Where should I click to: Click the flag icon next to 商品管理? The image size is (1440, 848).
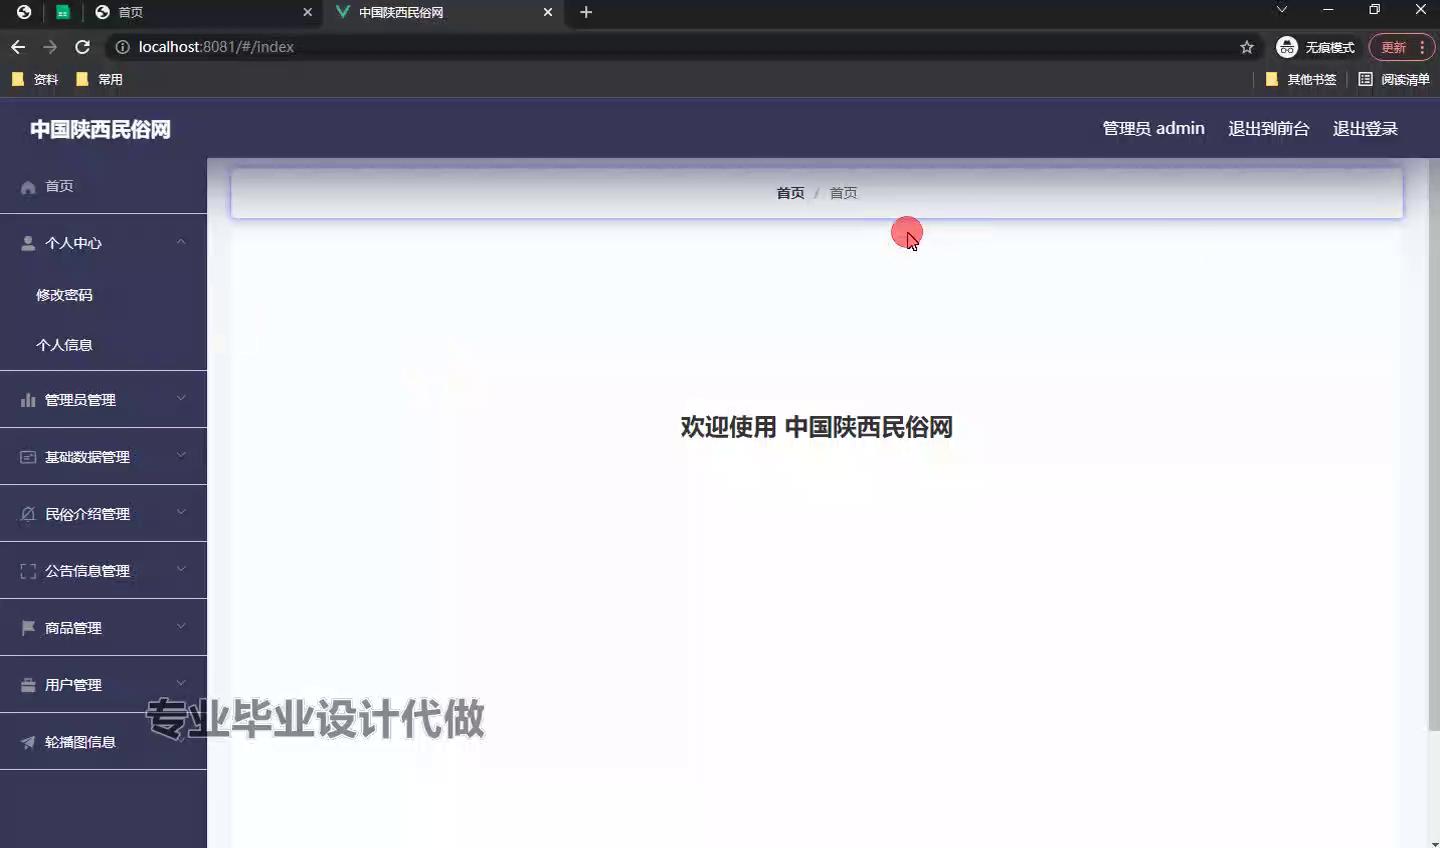(x=28, y=628)
